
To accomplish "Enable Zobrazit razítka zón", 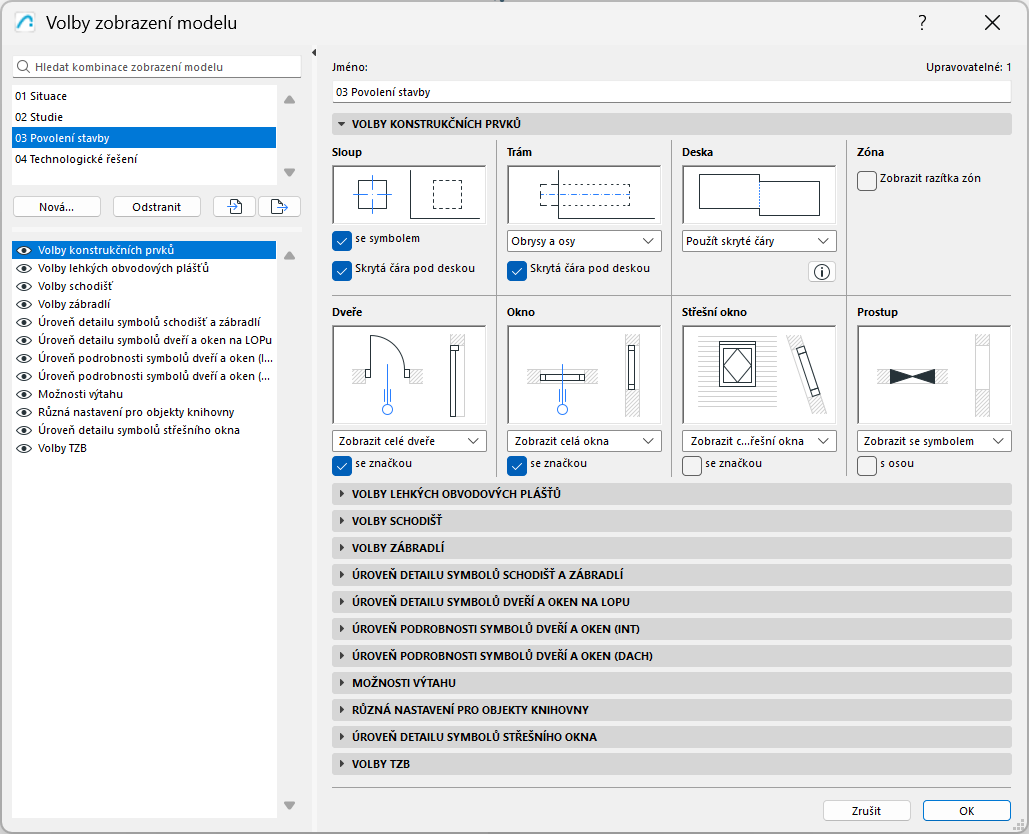I will [x=867, y=180].
